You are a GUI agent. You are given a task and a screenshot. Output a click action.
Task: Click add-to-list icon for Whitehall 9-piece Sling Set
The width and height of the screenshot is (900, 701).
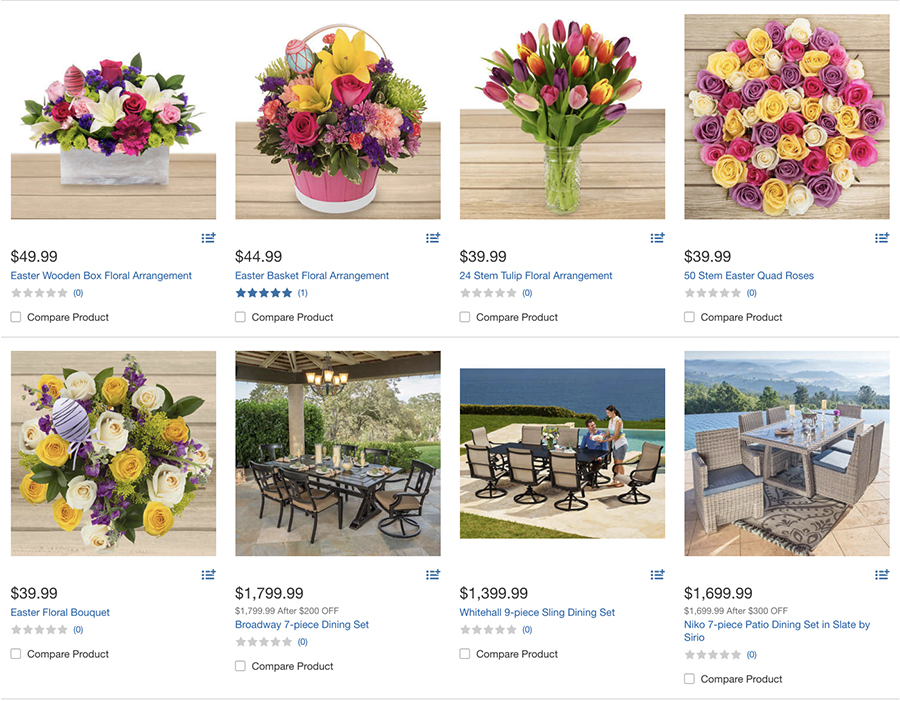coord(657,575)
